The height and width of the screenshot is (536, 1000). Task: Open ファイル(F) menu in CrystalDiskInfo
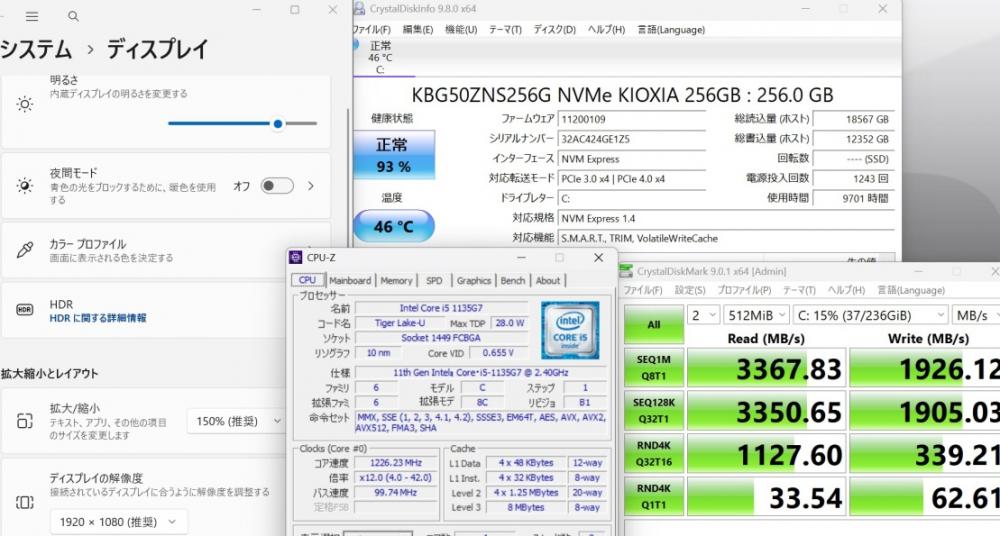pos(372,29)
